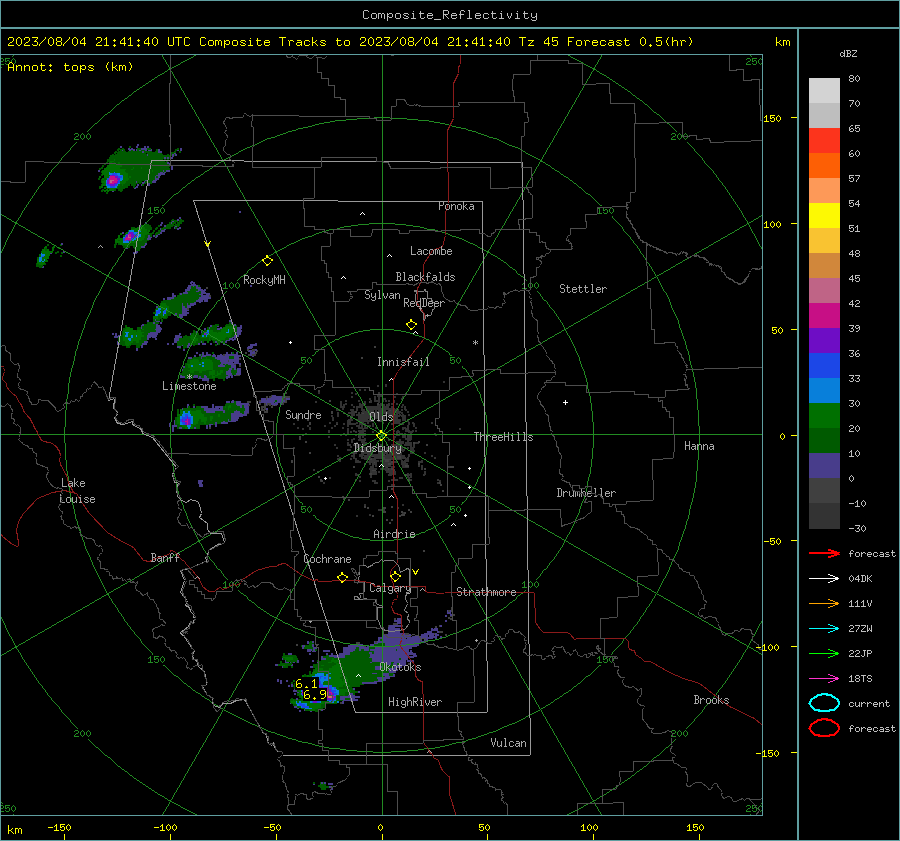This screenshot has height=841, width=900.
Task: Click the red 65 dBZ color swatch
Action: pyautogui.click(x=824, y=141)
